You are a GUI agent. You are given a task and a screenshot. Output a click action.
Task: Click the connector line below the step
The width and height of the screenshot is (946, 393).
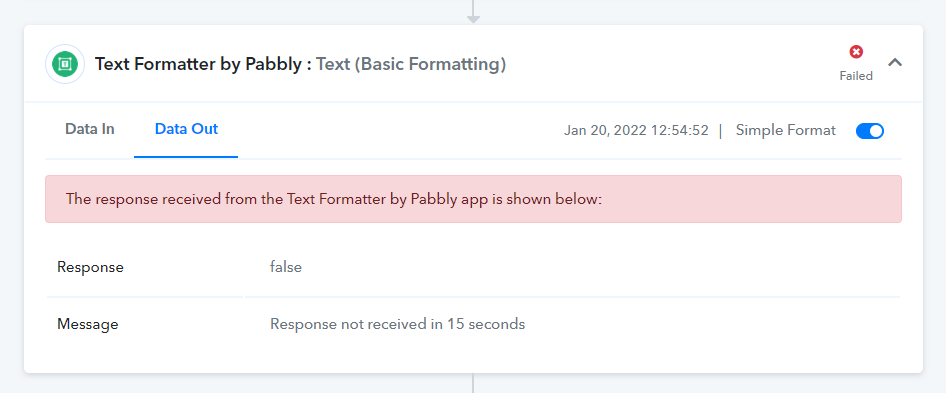pyautogui.click(x=473, y=383)
